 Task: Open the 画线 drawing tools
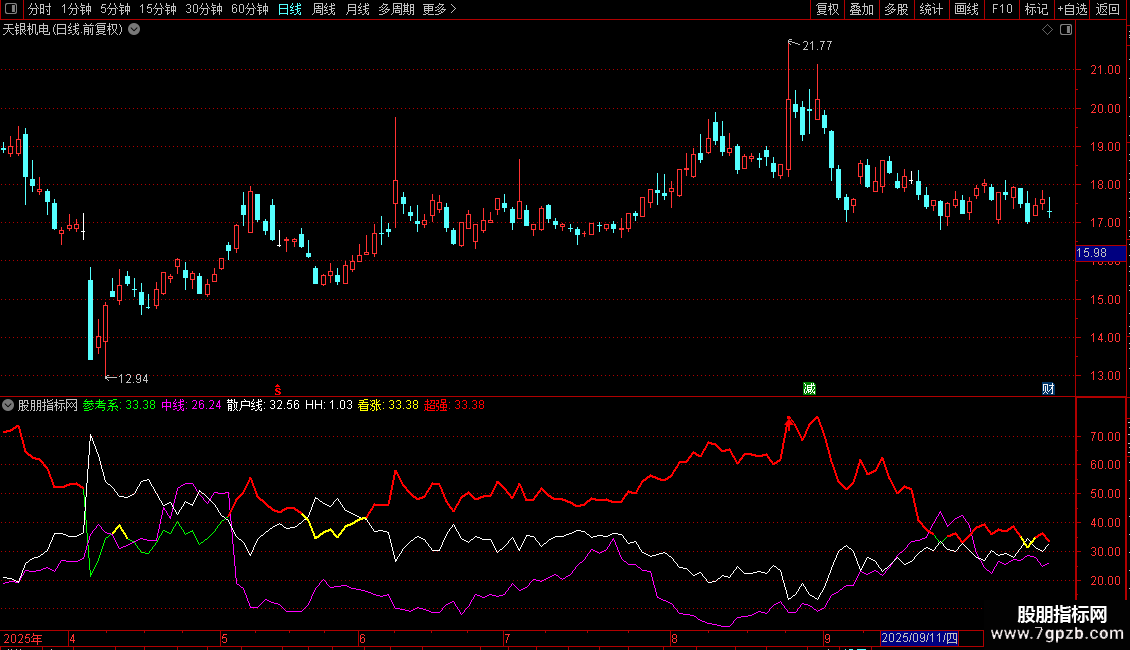tap(966, 9)
